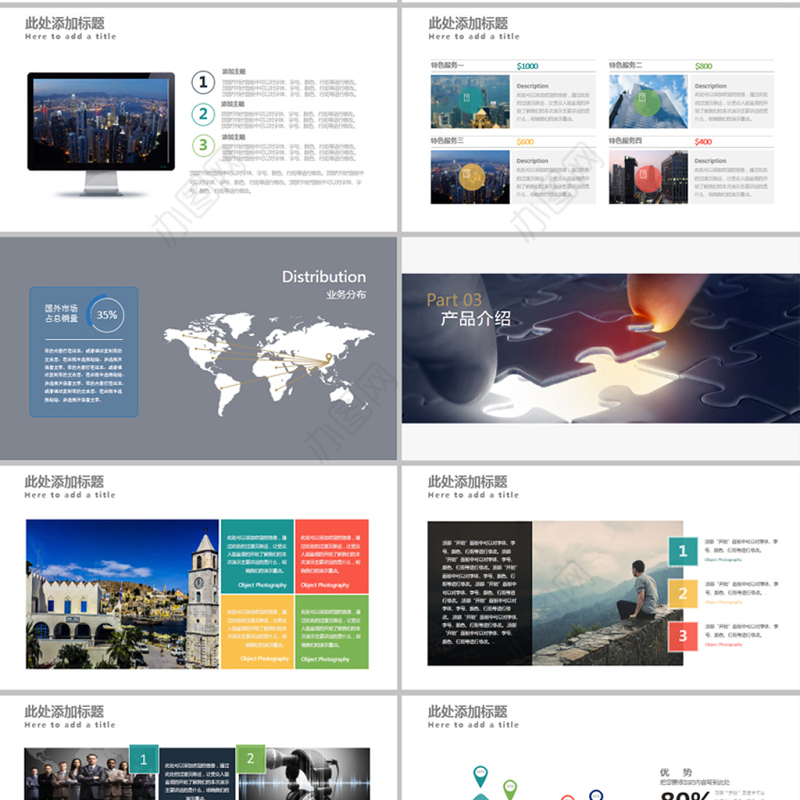Click the business team group photo
Viewport: 800px width, 800px height.
click(x=77, y=775)
